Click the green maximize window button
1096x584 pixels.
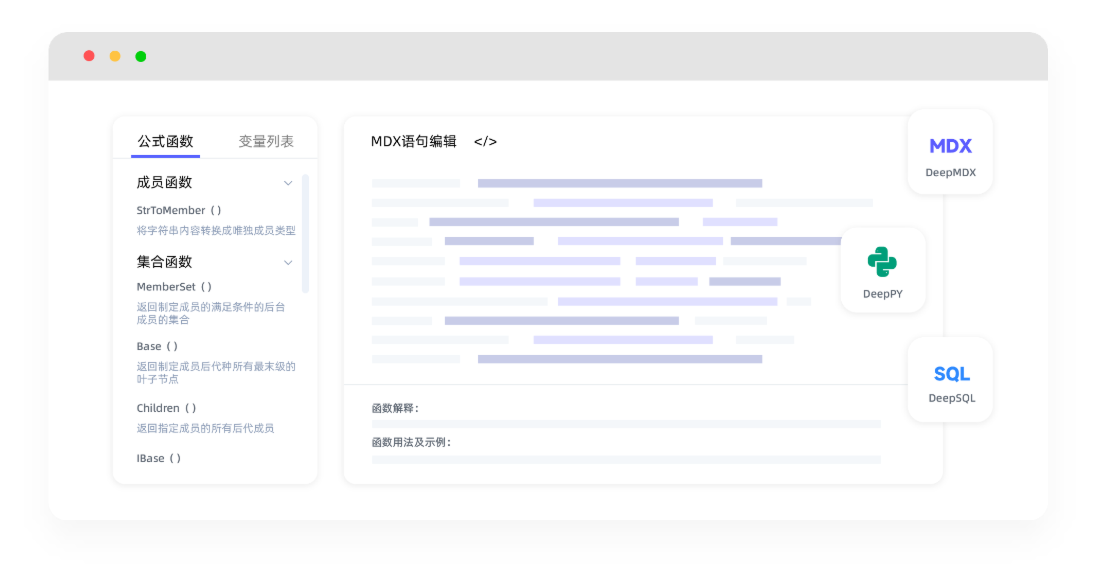tap(140, 56)
